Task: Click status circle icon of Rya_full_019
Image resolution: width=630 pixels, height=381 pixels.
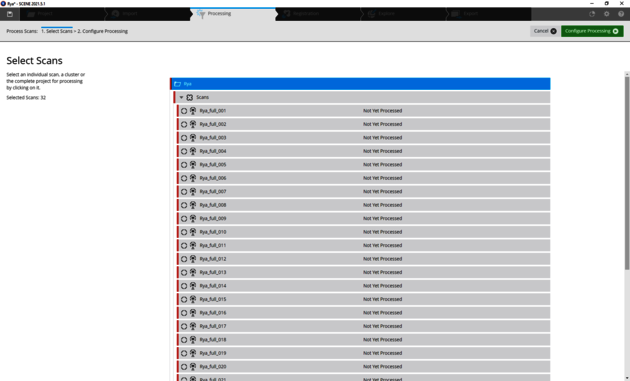Action: pos(184,353)
